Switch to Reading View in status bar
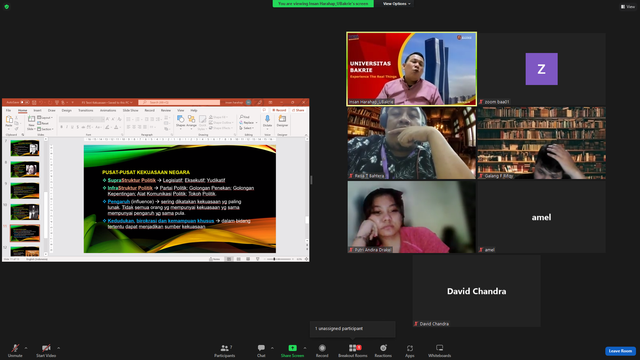This screenshot has width=640, height=360. [x=248, y=259]
